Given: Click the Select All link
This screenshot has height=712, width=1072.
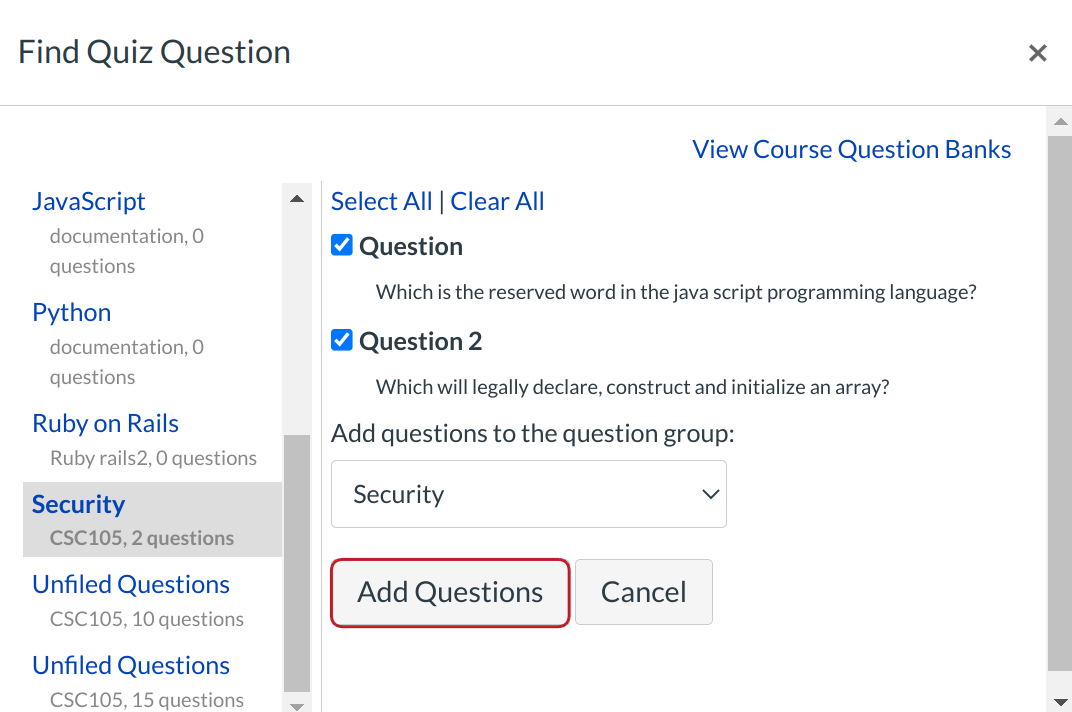Looking at the screenshot, I should (x=381, y=201).
